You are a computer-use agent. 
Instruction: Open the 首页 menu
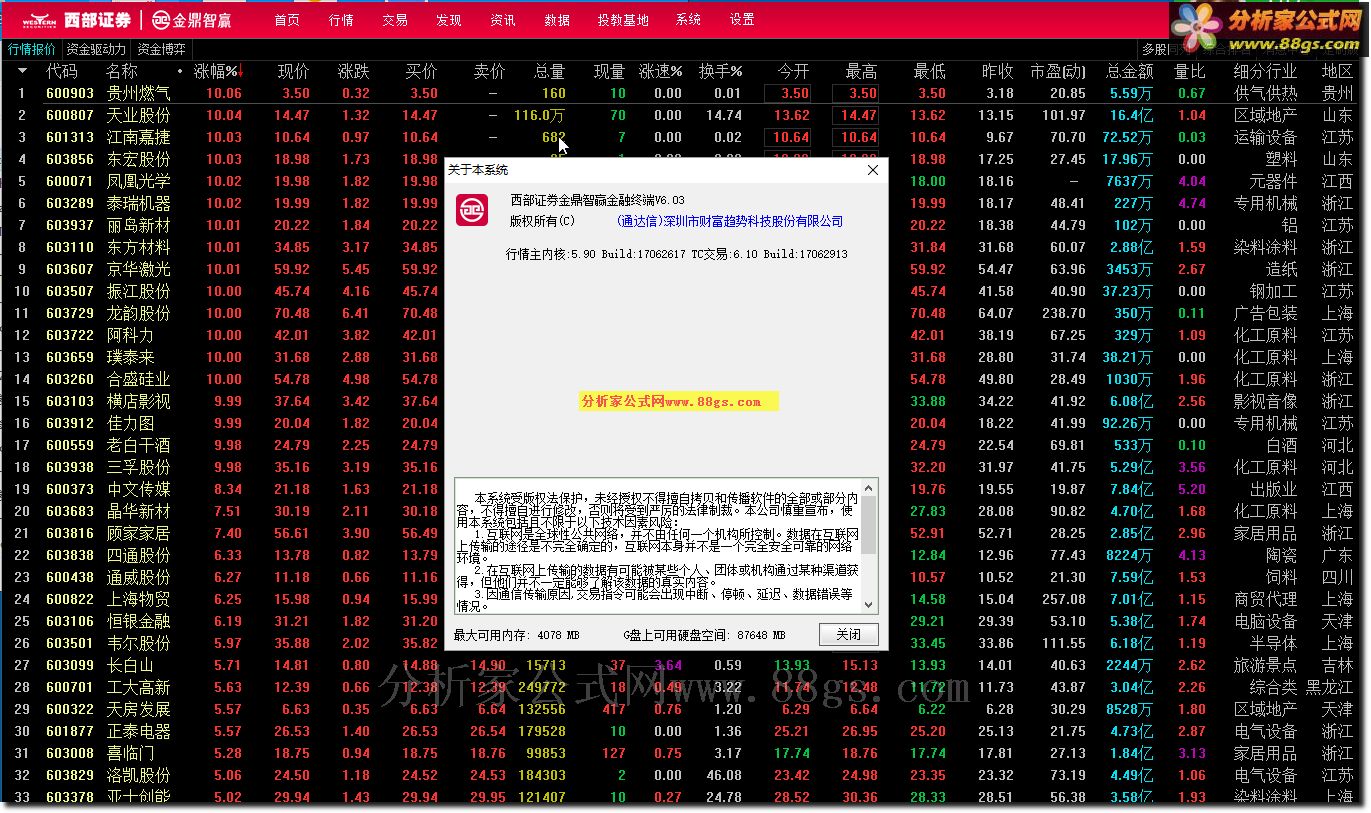coord(287,20)
